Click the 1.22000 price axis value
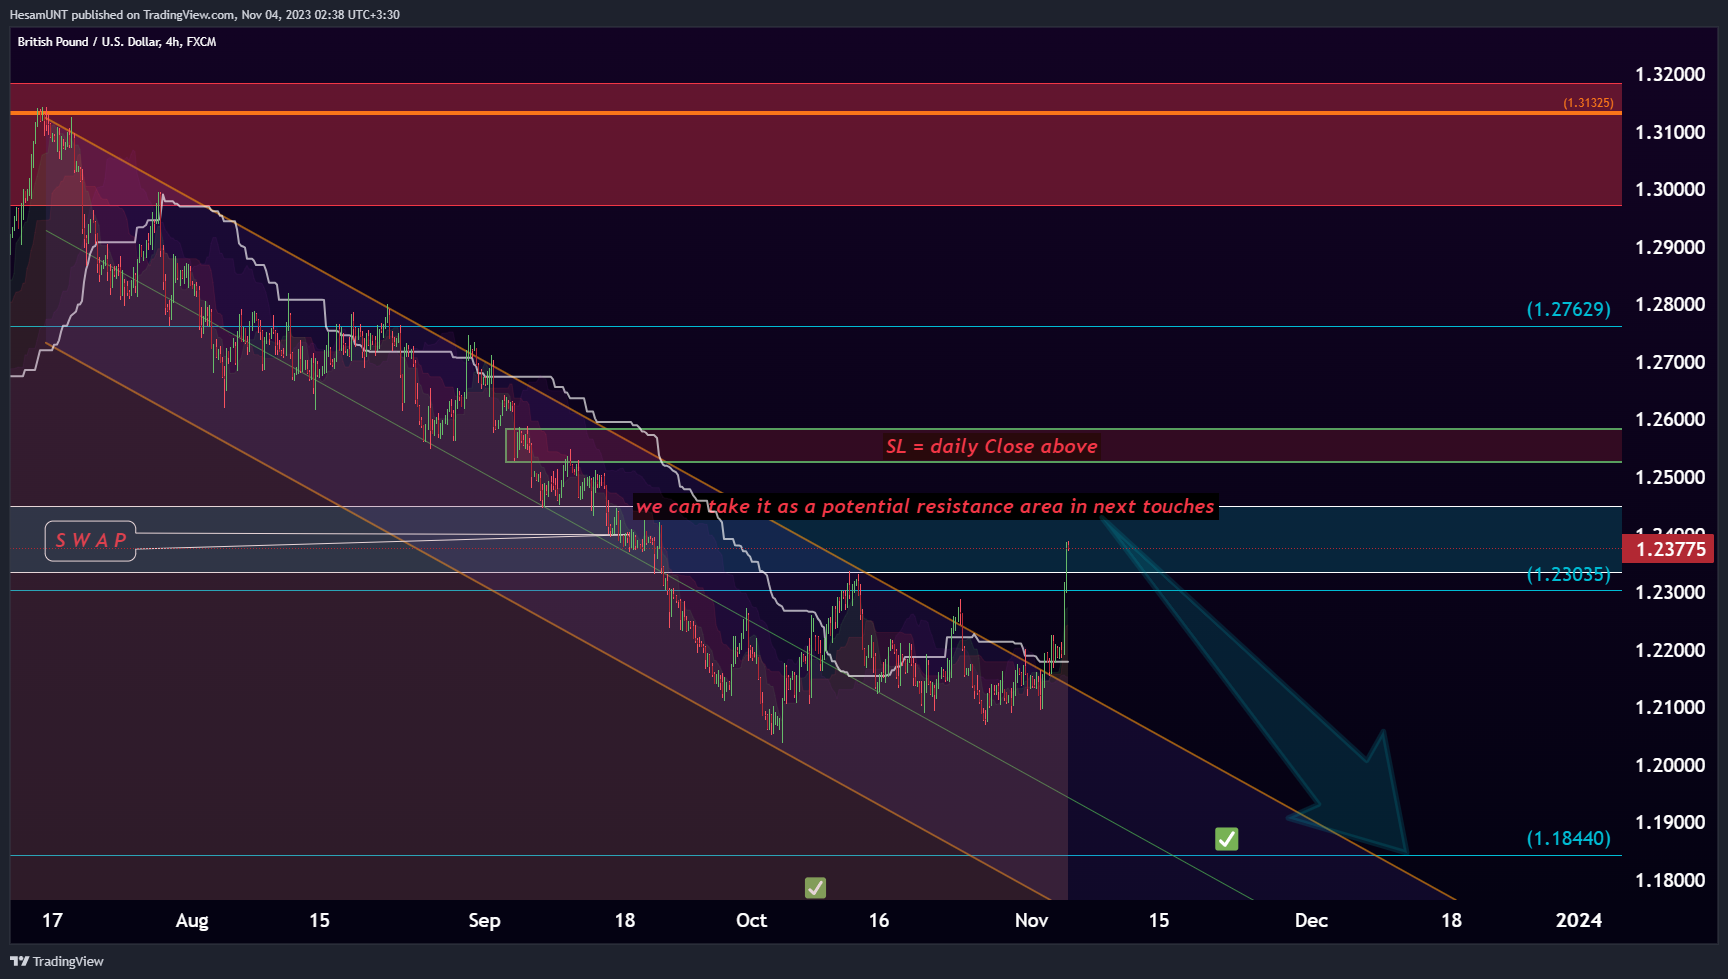 1670,650
